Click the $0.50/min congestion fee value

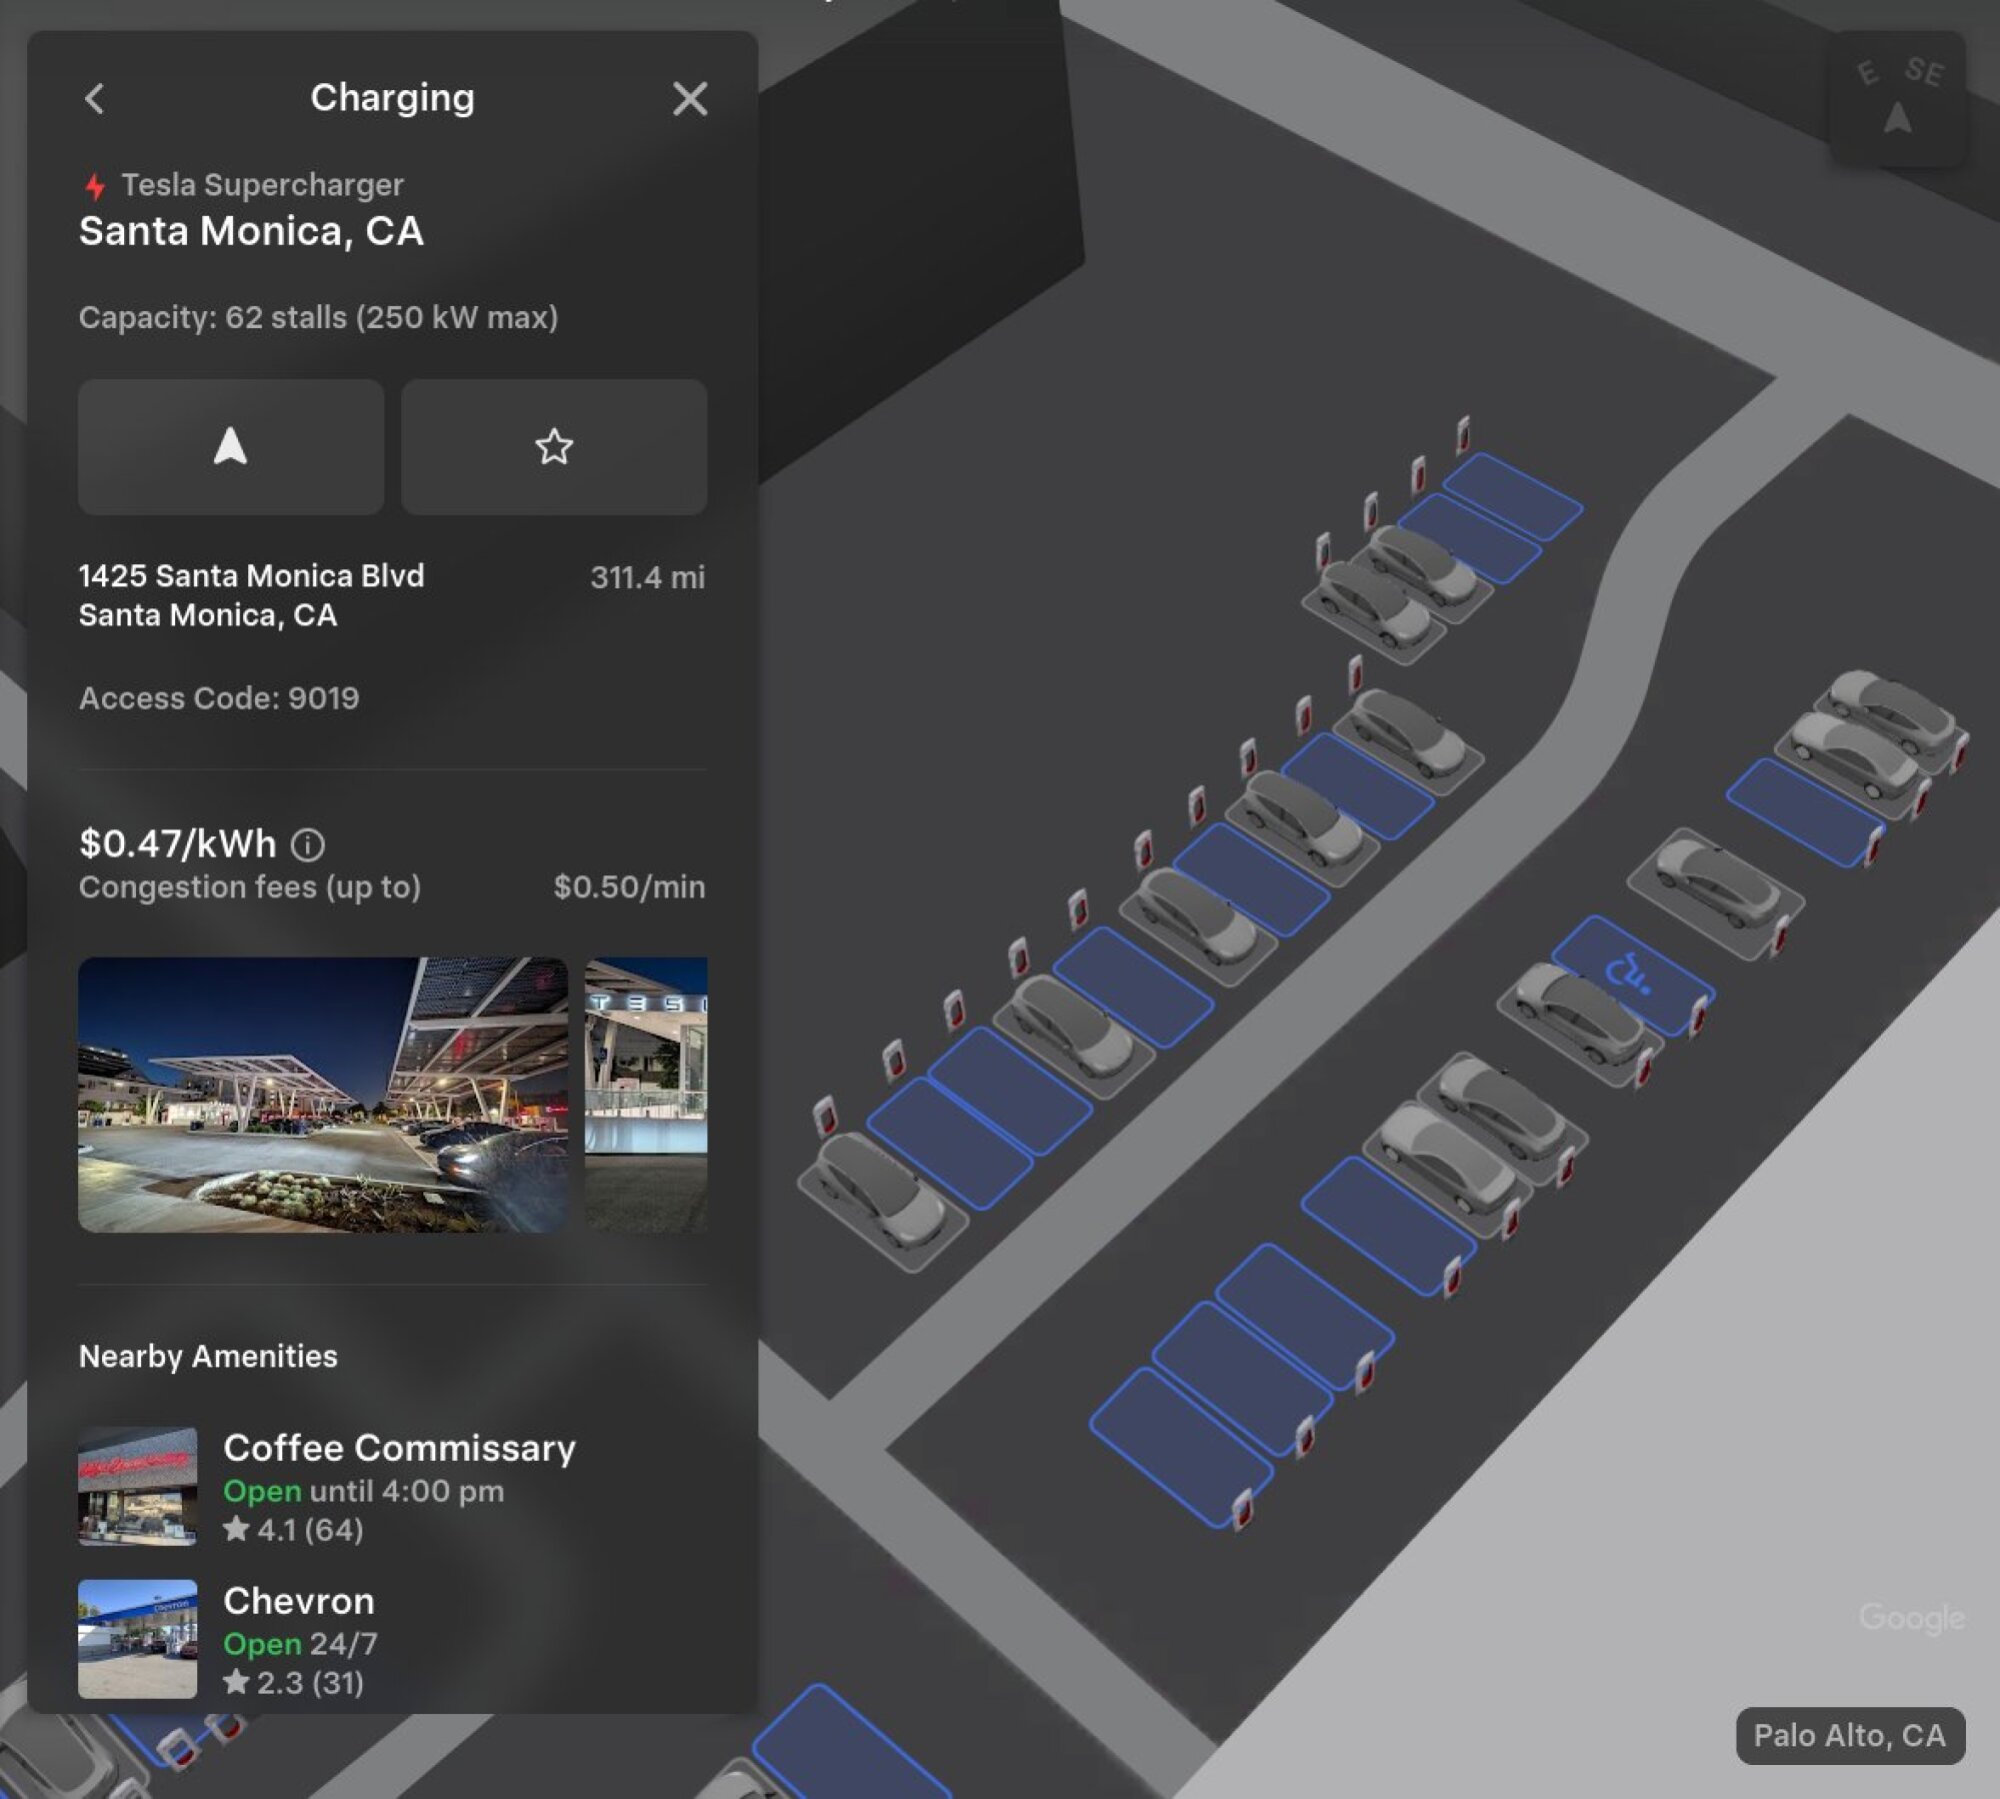pos(631,887)
